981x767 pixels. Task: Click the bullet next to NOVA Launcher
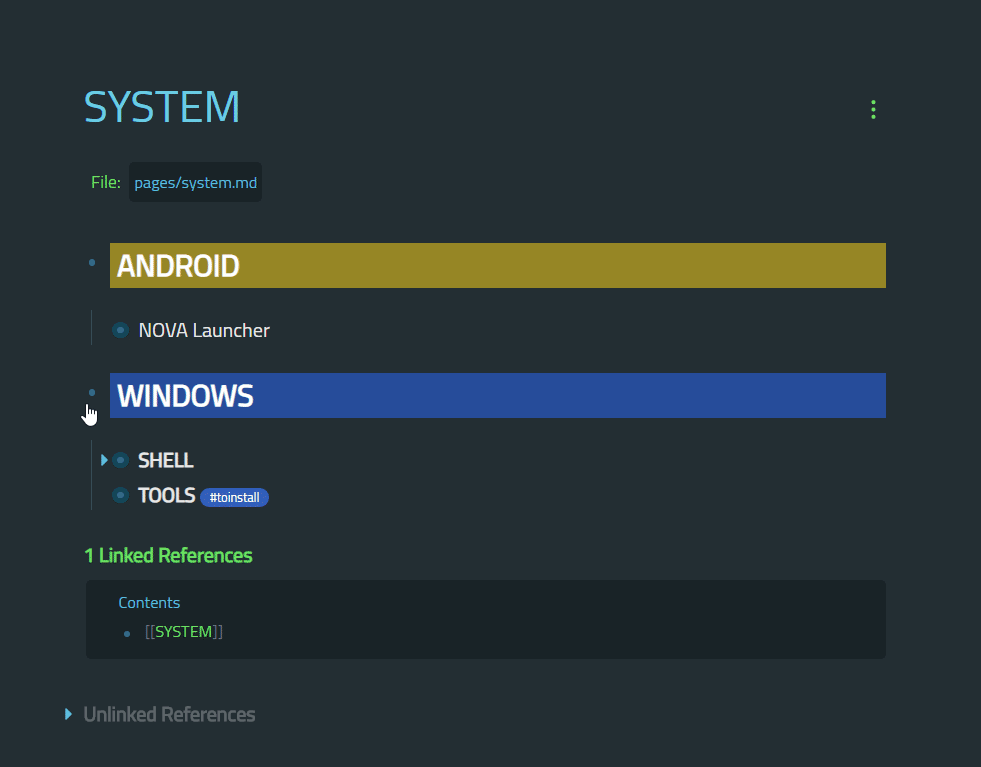coord(121,330)
